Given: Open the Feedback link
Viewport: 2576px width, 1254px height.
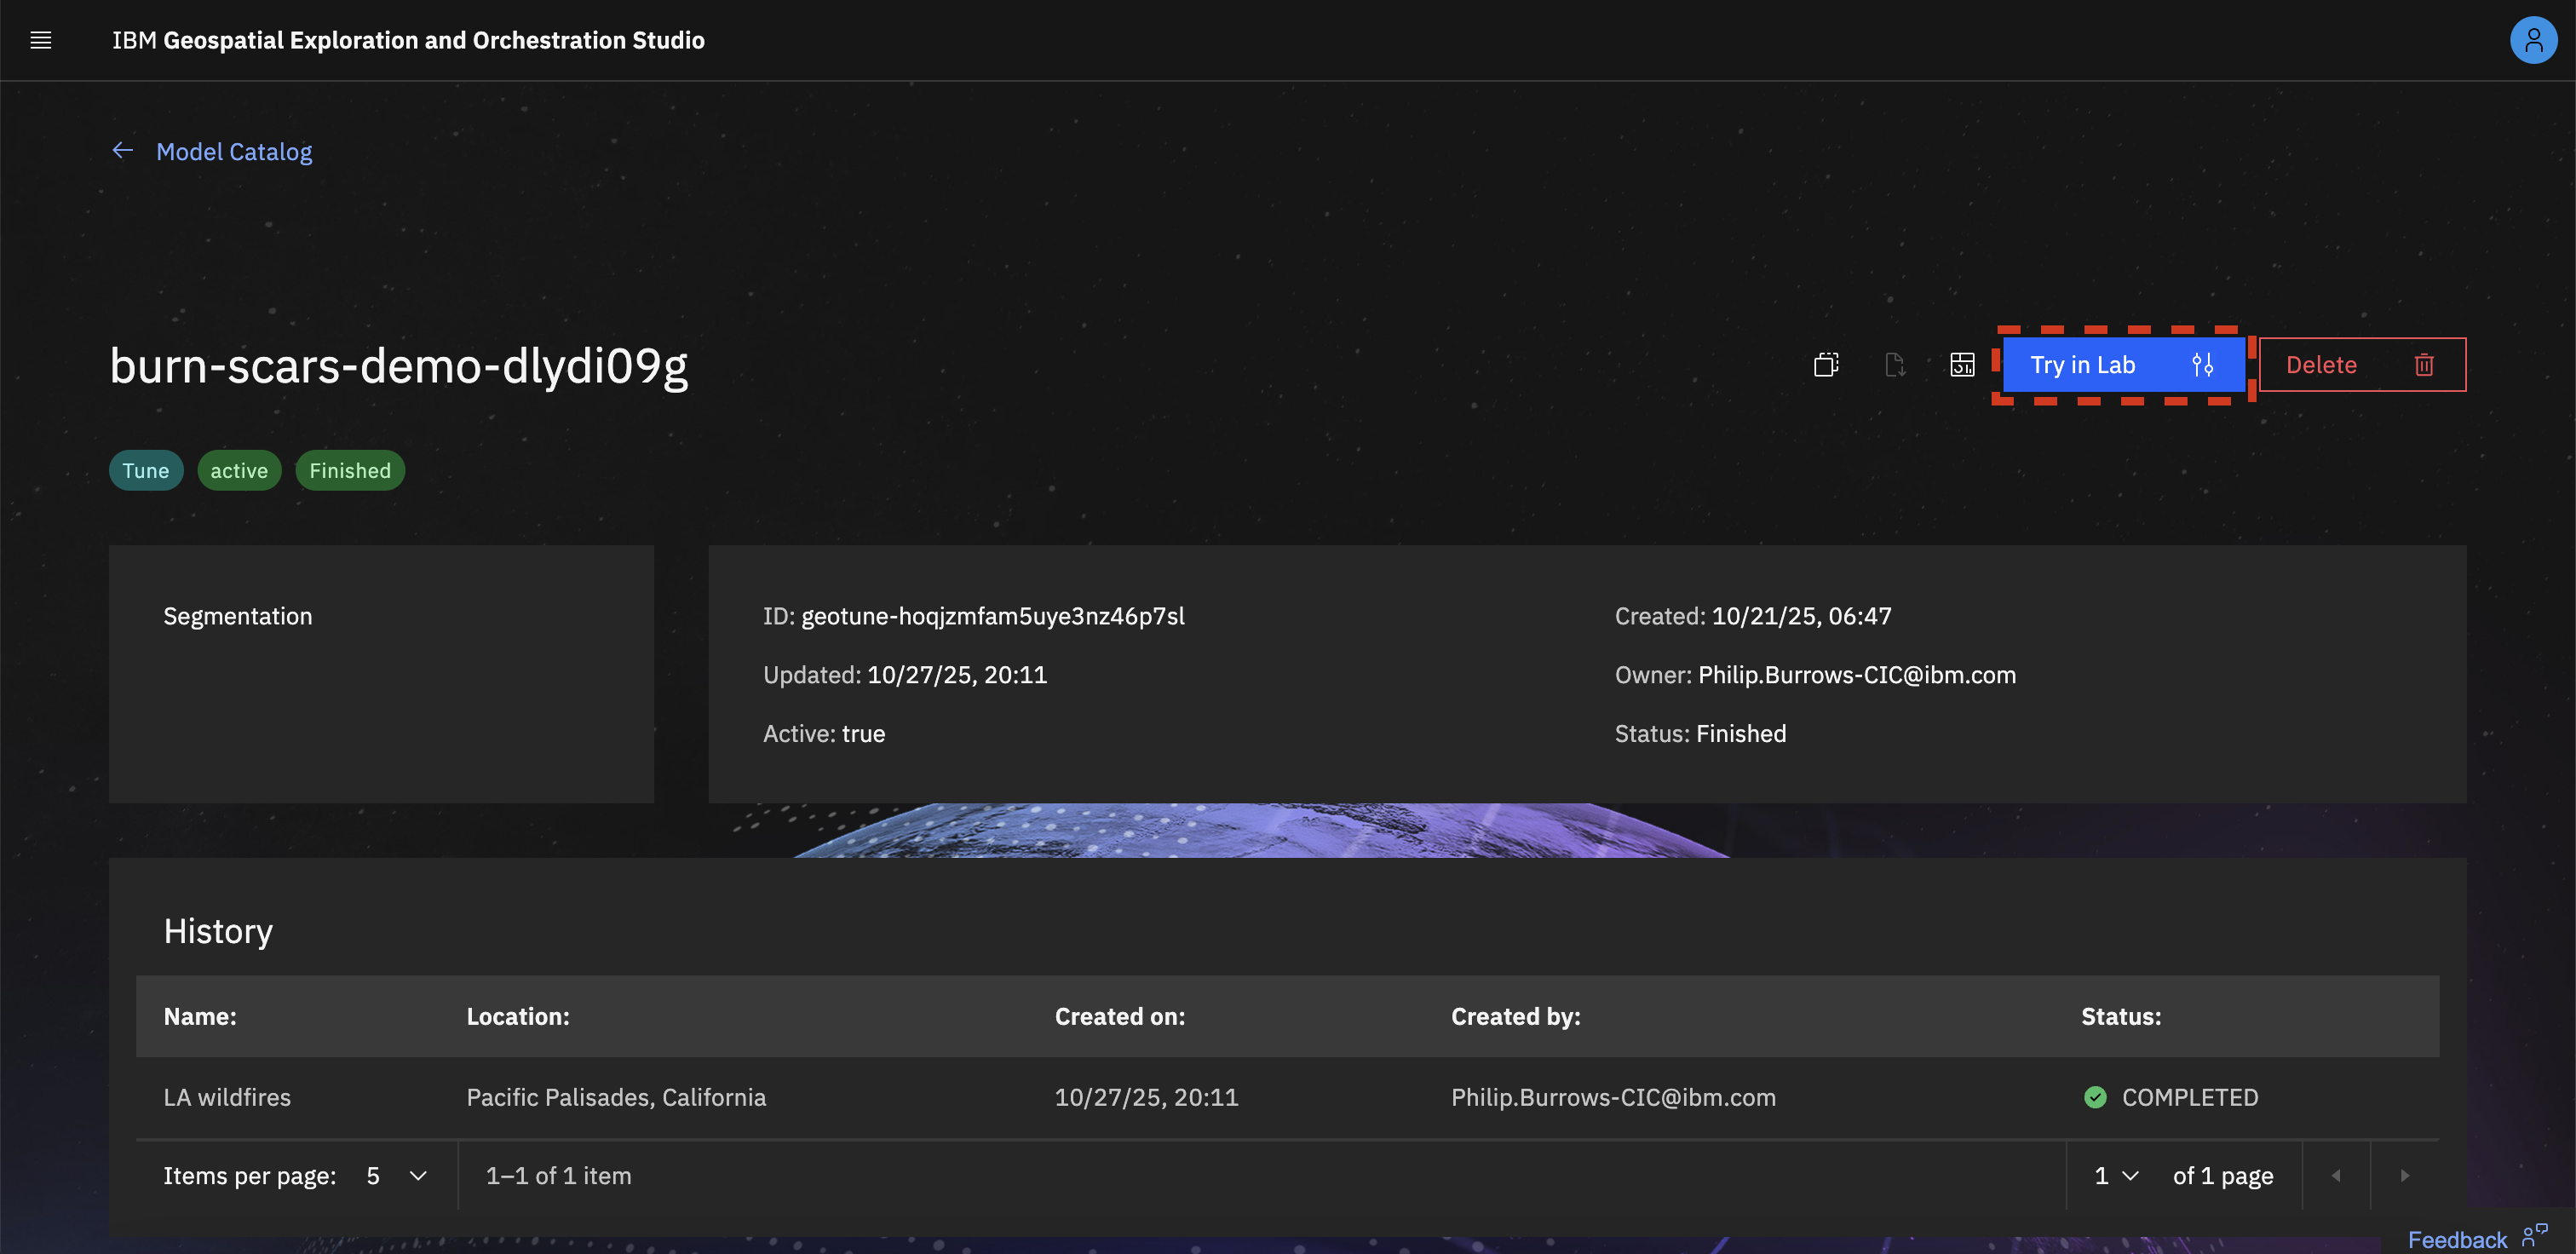Looking at the screenshot, I should (x=2456, y=1239).
